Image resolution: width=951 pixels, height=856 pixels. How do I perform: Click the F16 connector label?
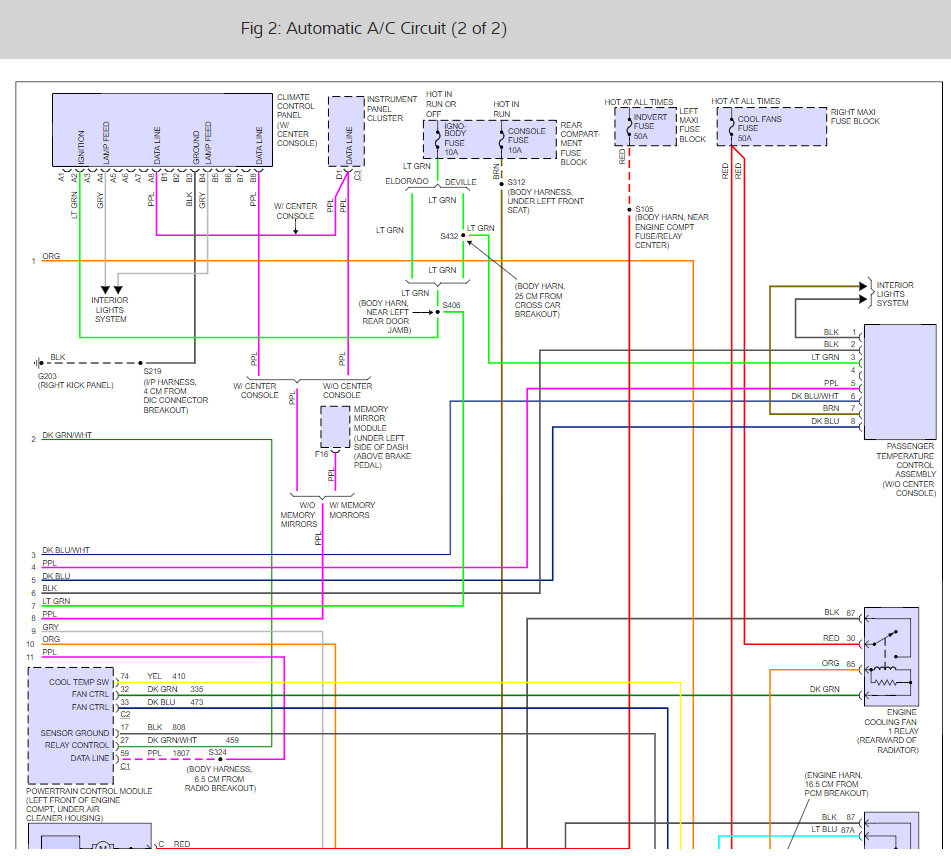tap(321, 454)
